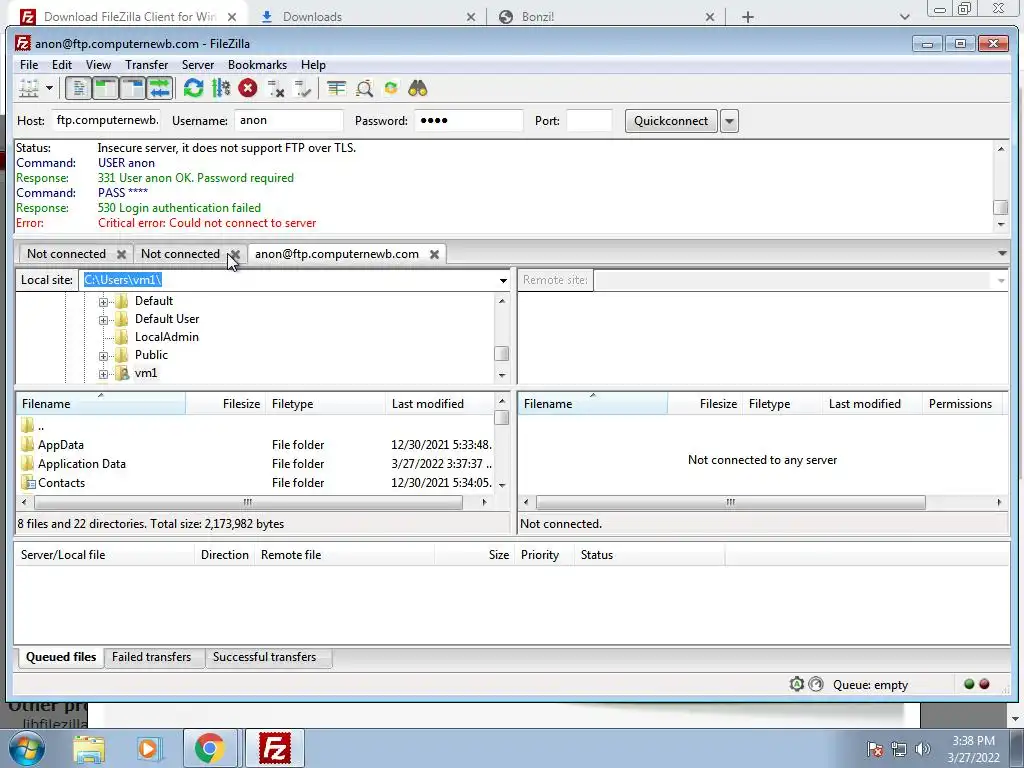Open Site Manager dropdown arrow in toolbar
Viewport: 1024px width, 768px height.
tap(49, 88)
